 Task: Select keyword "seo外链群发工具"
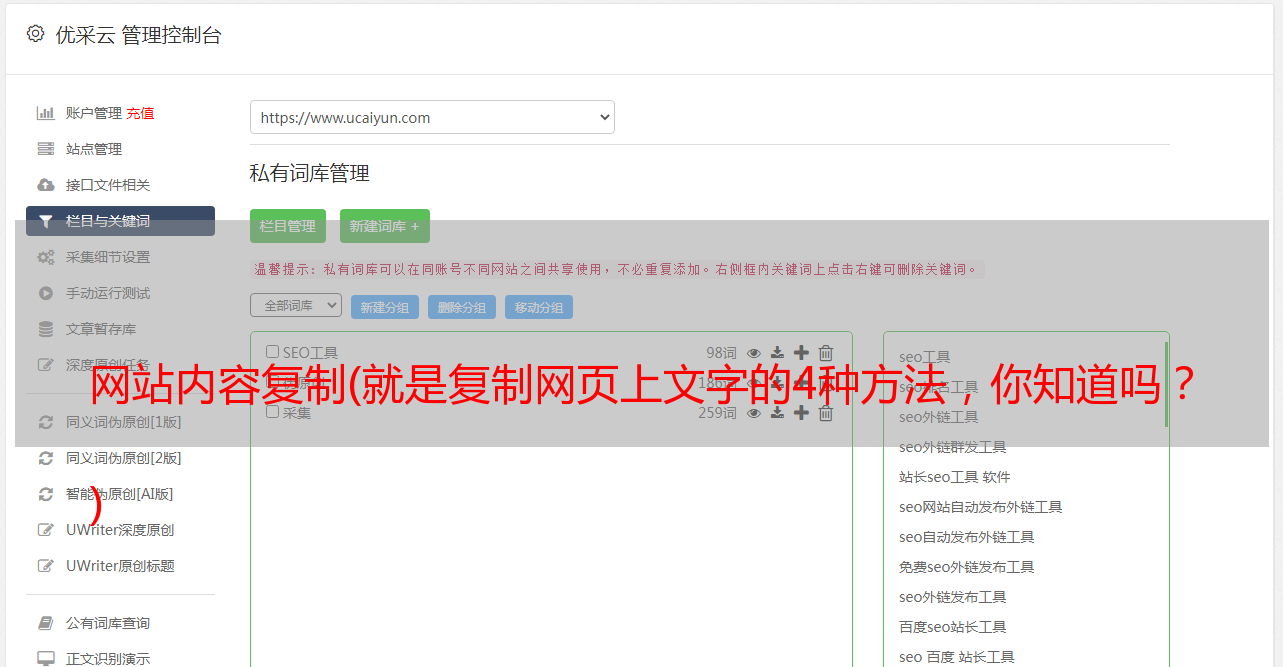point(953,447)
